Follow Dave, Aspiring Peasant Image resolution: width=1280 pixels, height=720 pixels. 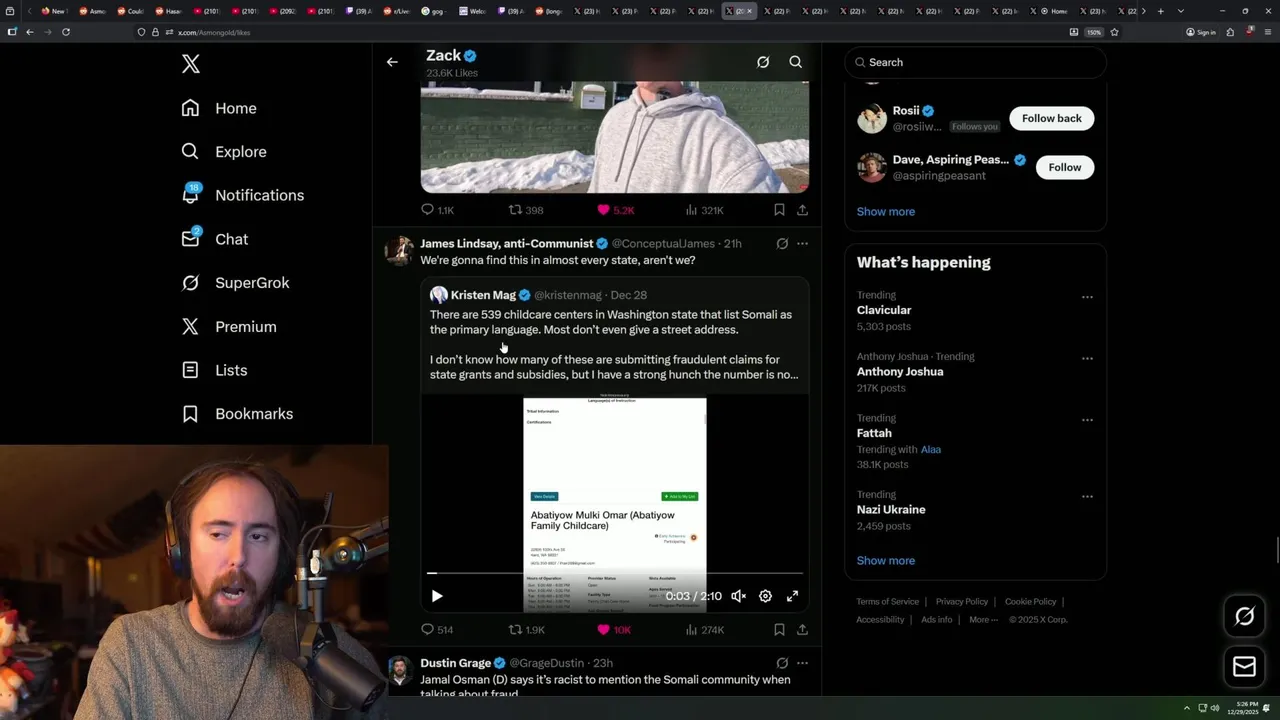coord(1065,167)
